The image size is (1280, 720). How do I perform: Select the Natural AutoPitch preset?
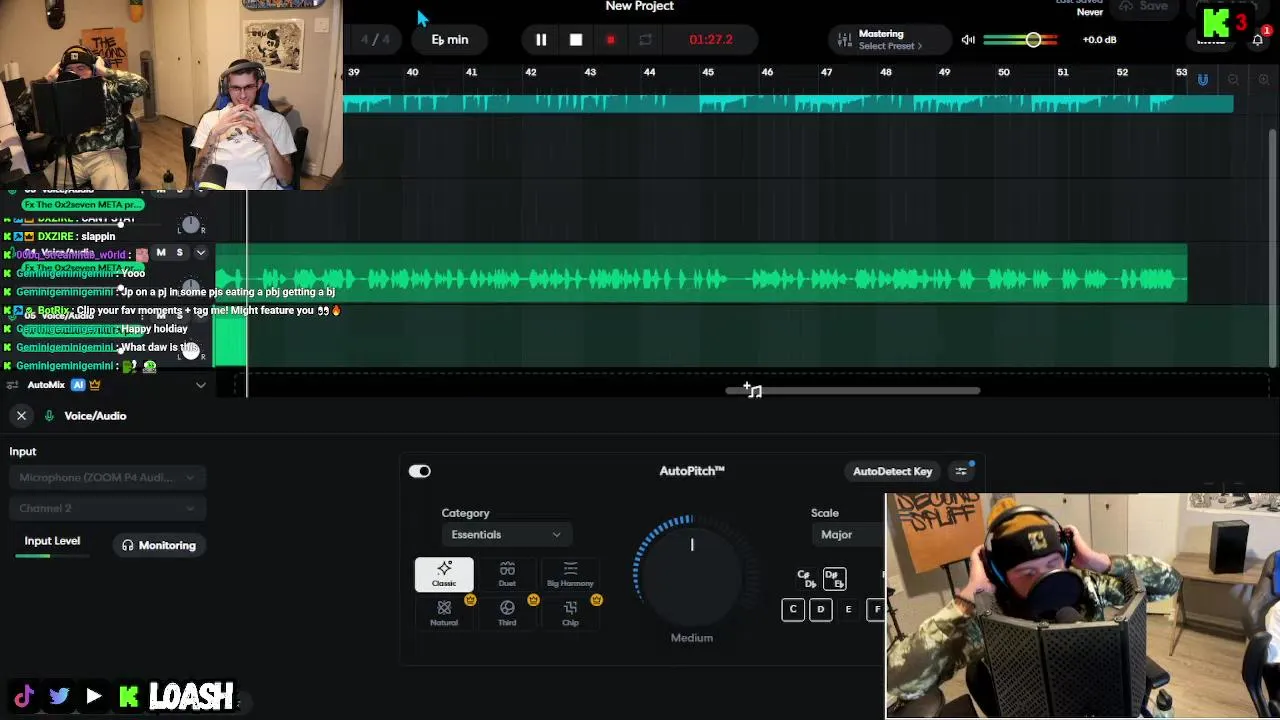coord(444,613)
